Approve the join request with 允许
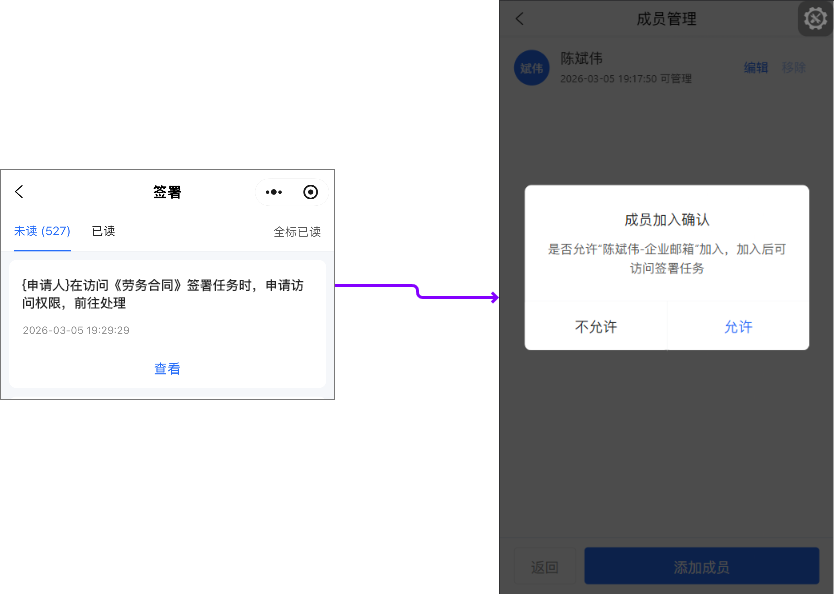The height and width of the screenshot is (594, 834). [x=738, y=327]
